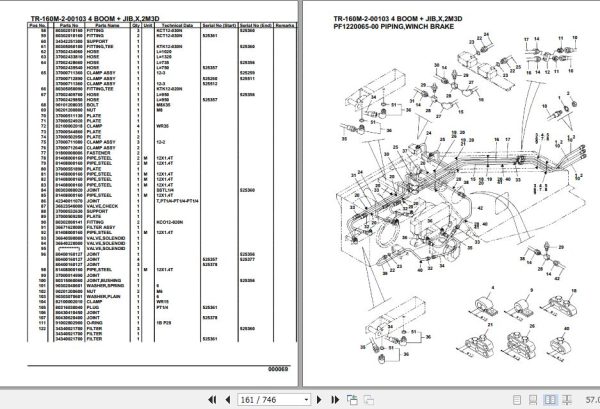Select the 'PLUG' parts name cell

click(x=93, y=307)
